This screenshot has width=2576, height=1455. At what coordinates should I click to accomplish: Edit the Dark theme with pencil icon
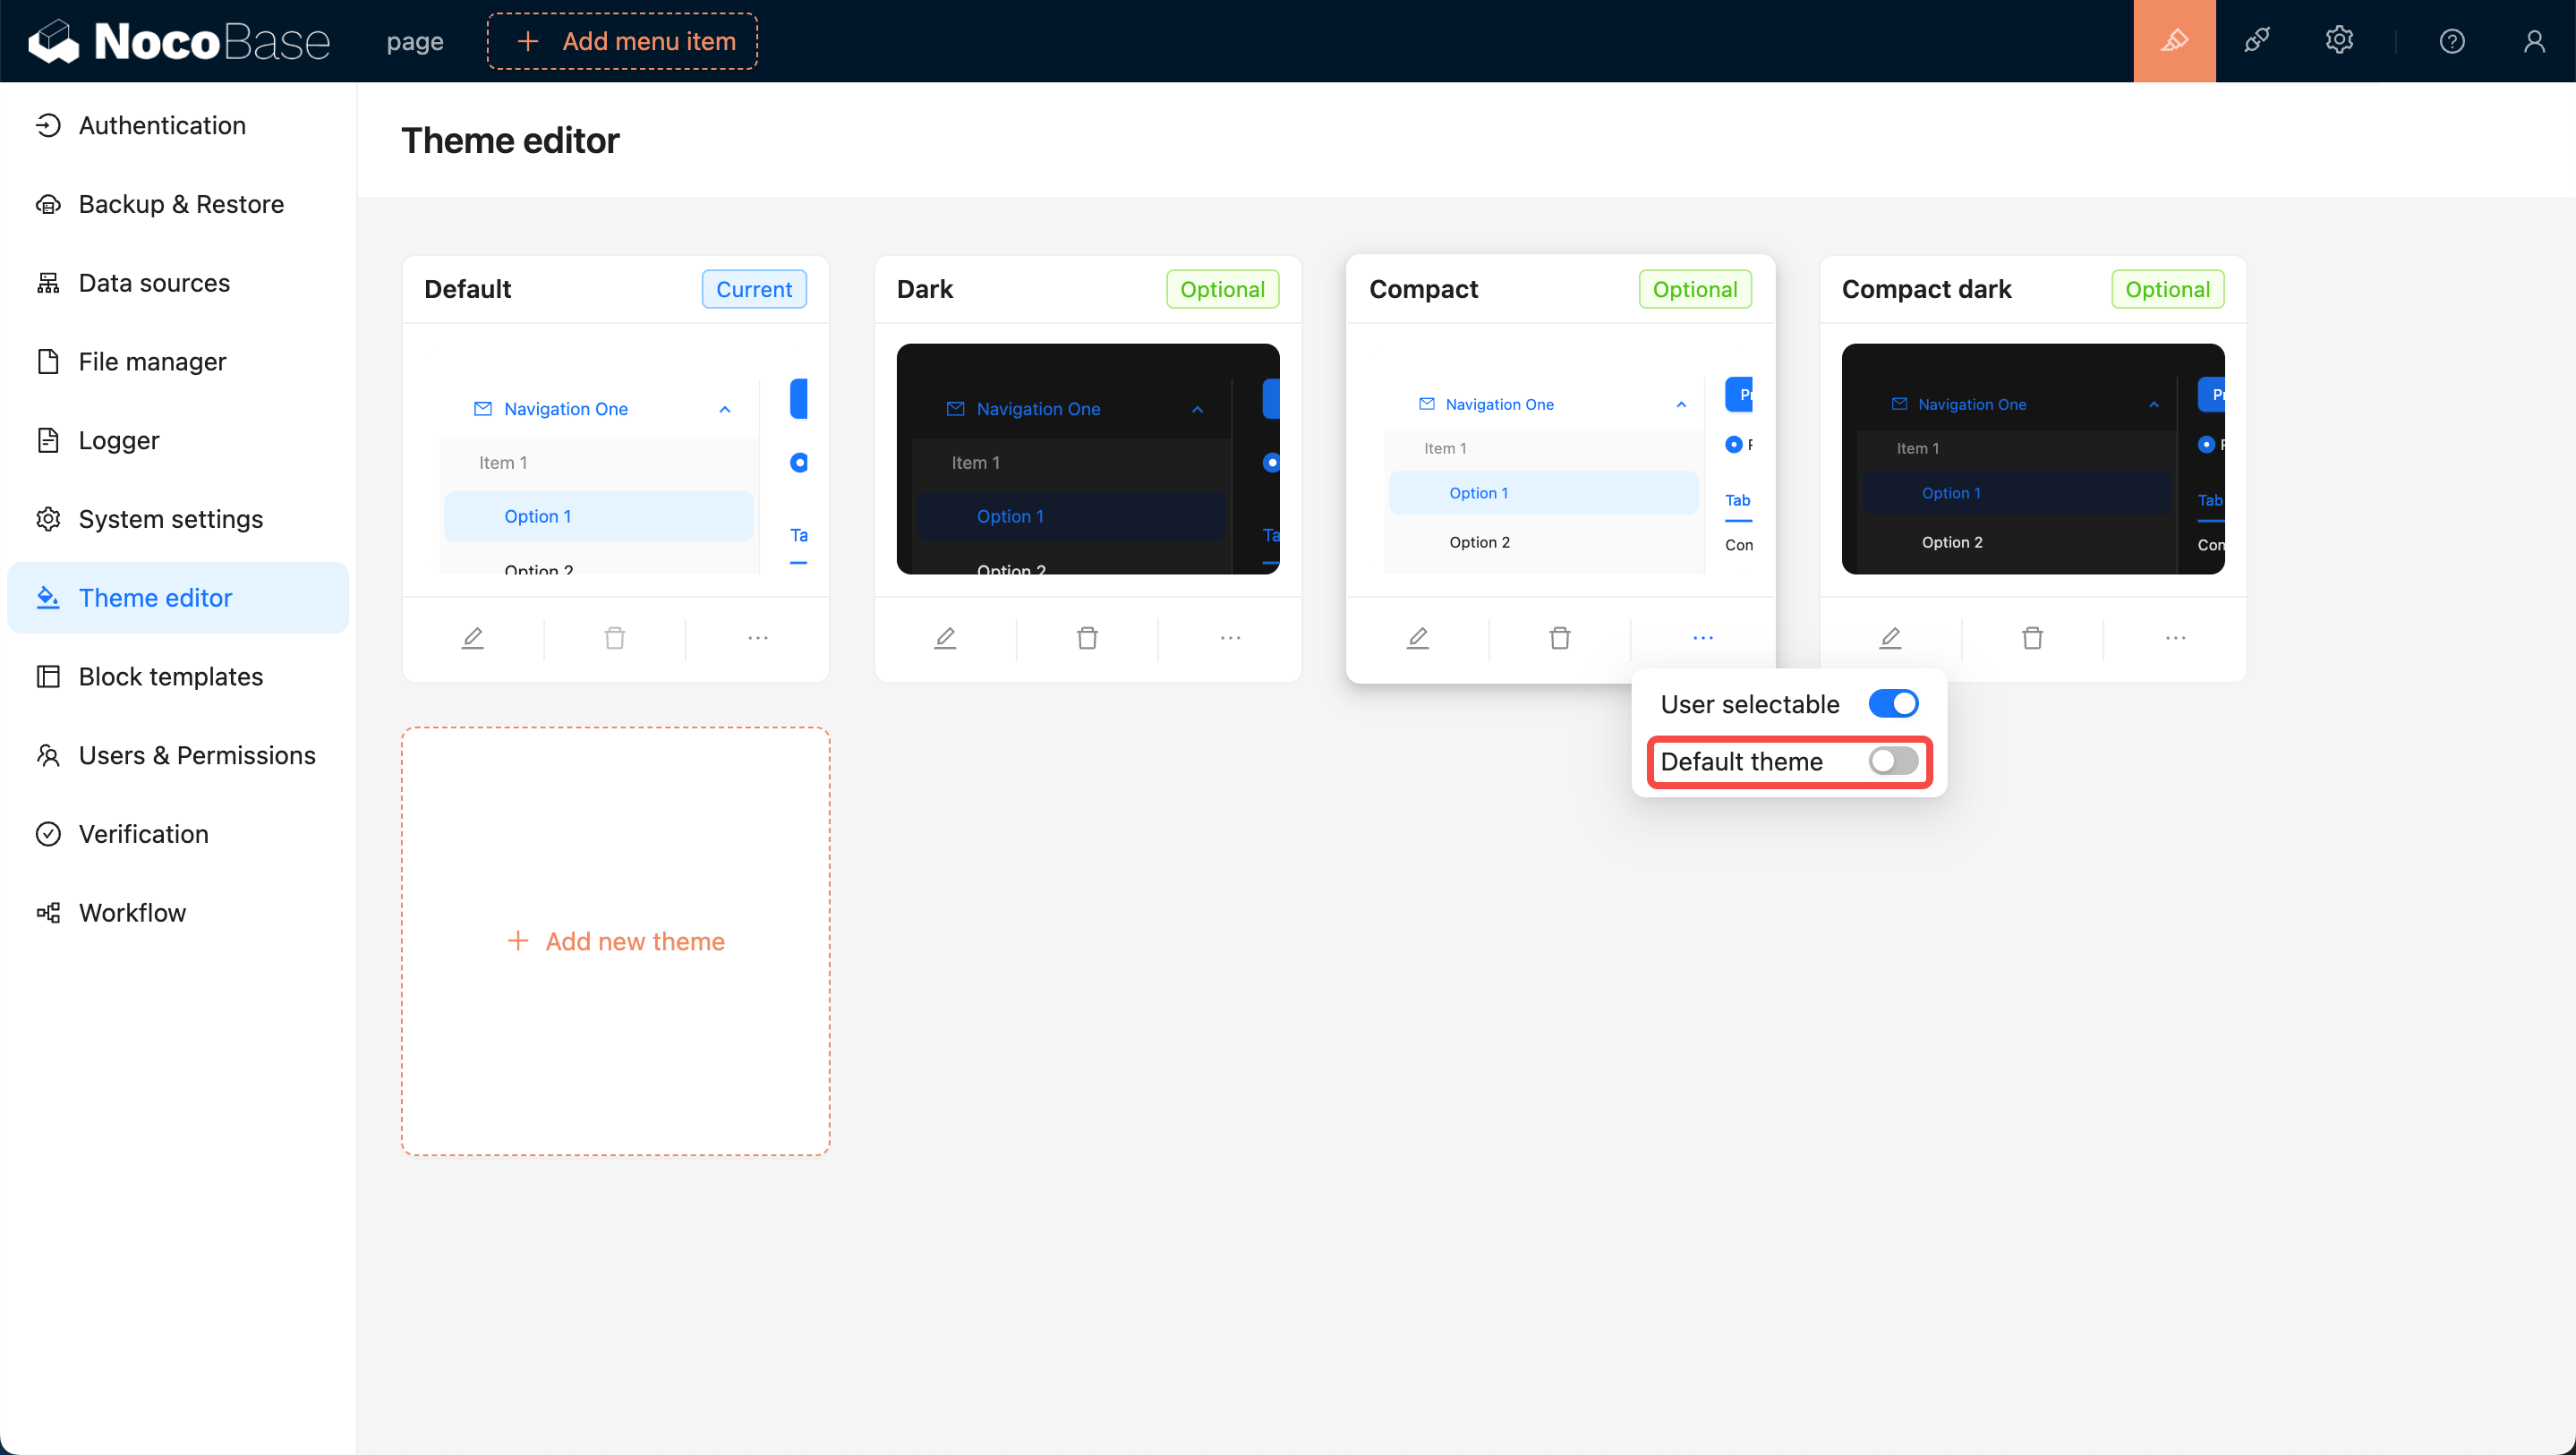(x=945, y=638)
